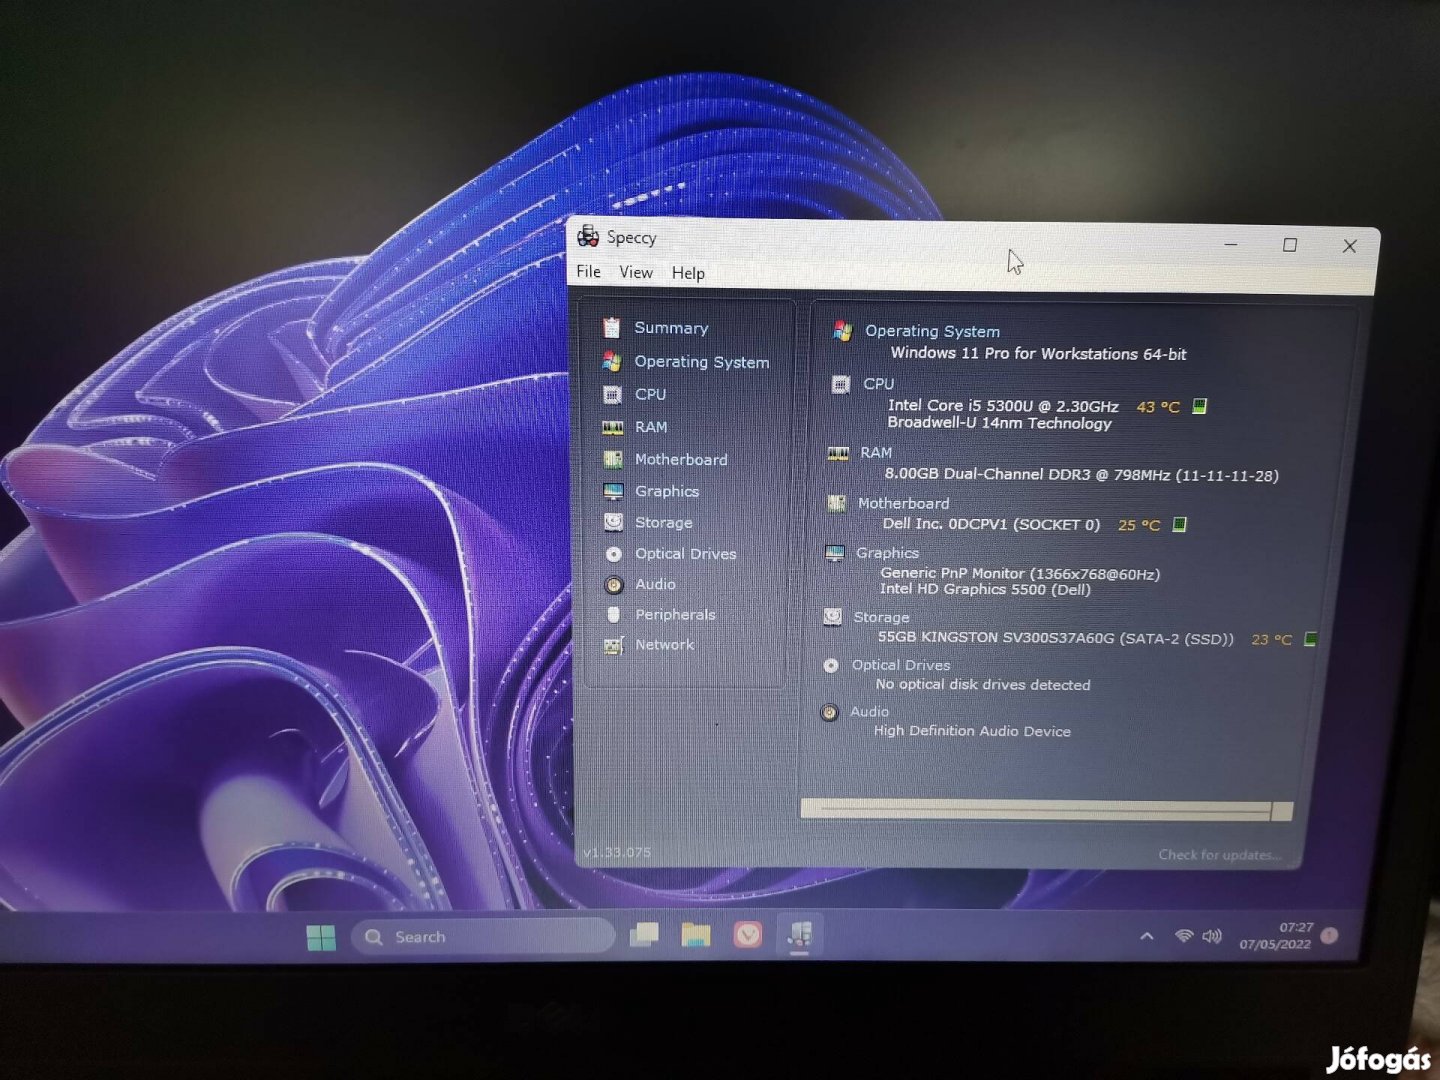This screenshot has width=1440, height=1080.
Task: Click the Check for updates link
Action: 1219,855
